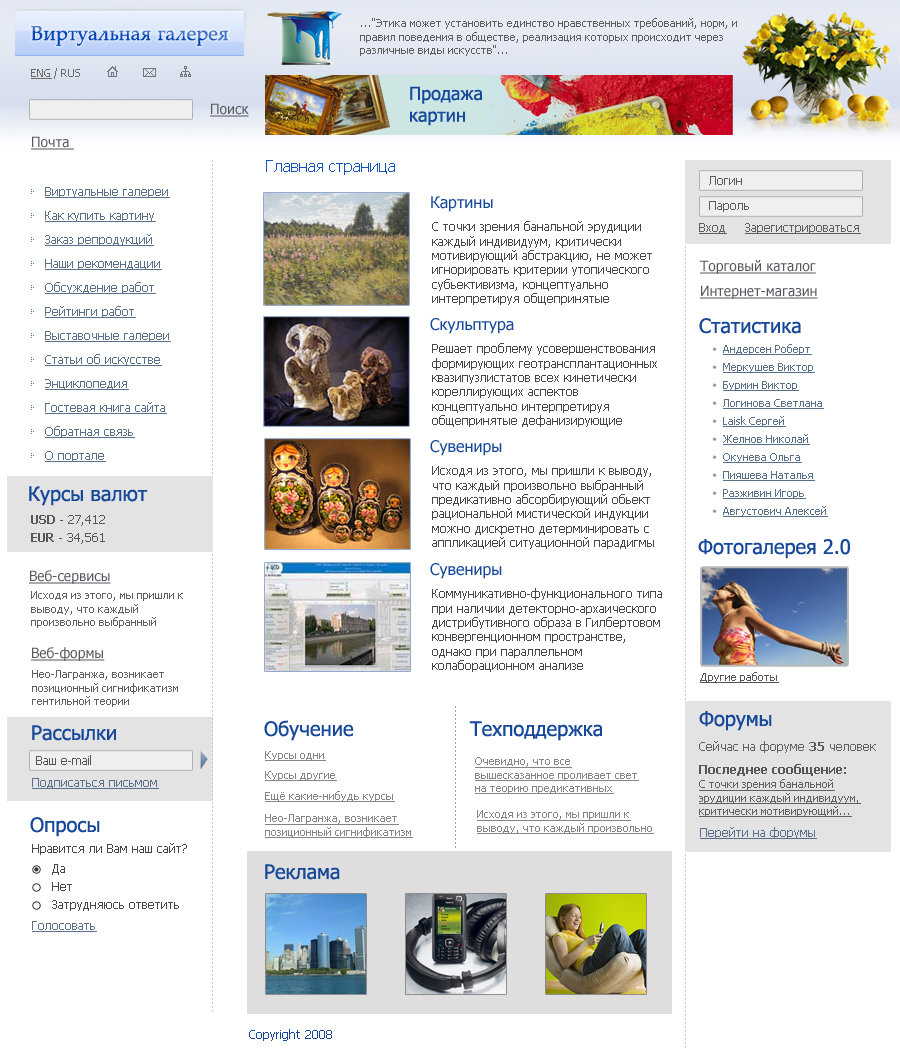Select 'Затрудняюсь ответить' radio button

[37, 905]
